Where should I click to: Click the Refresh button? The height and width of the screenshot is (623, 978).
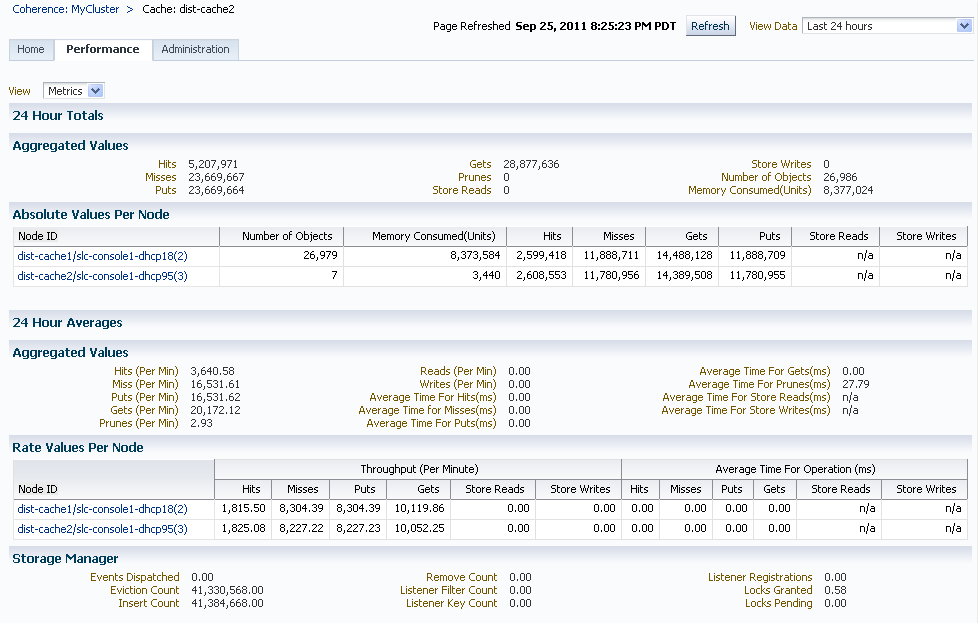[x=710, y=26]
